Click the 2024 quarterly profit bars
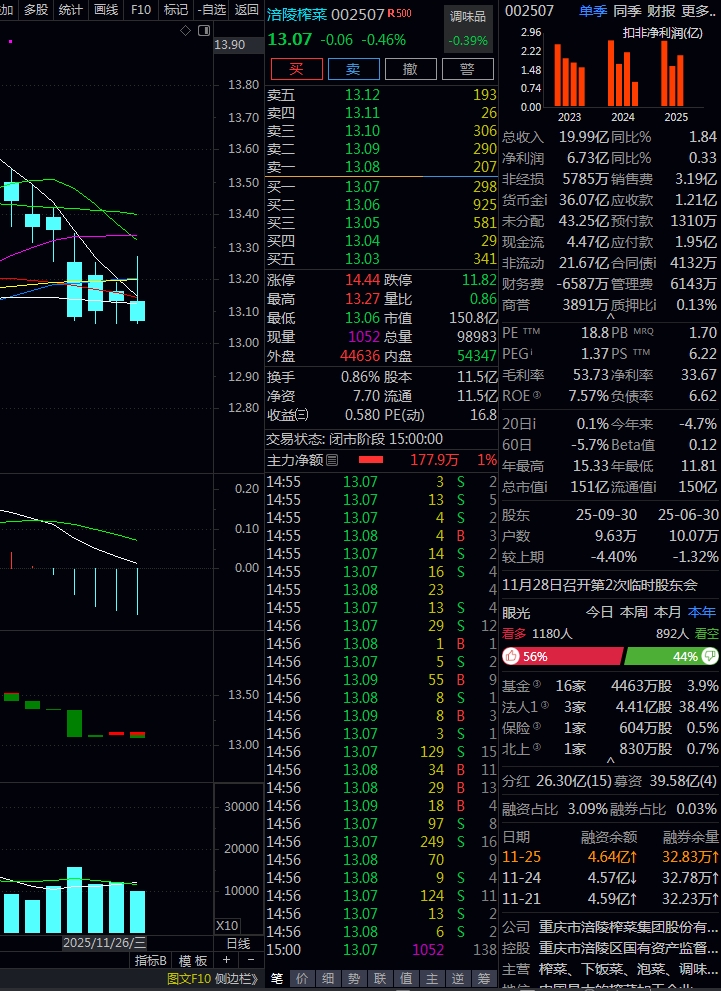721x991 pixels. pyautogui.click(x=622, y=73)
